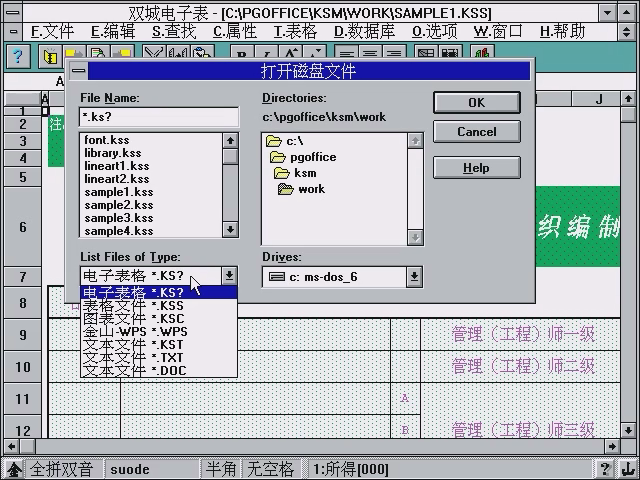Select the c:\ root folder

coord(284,141)
